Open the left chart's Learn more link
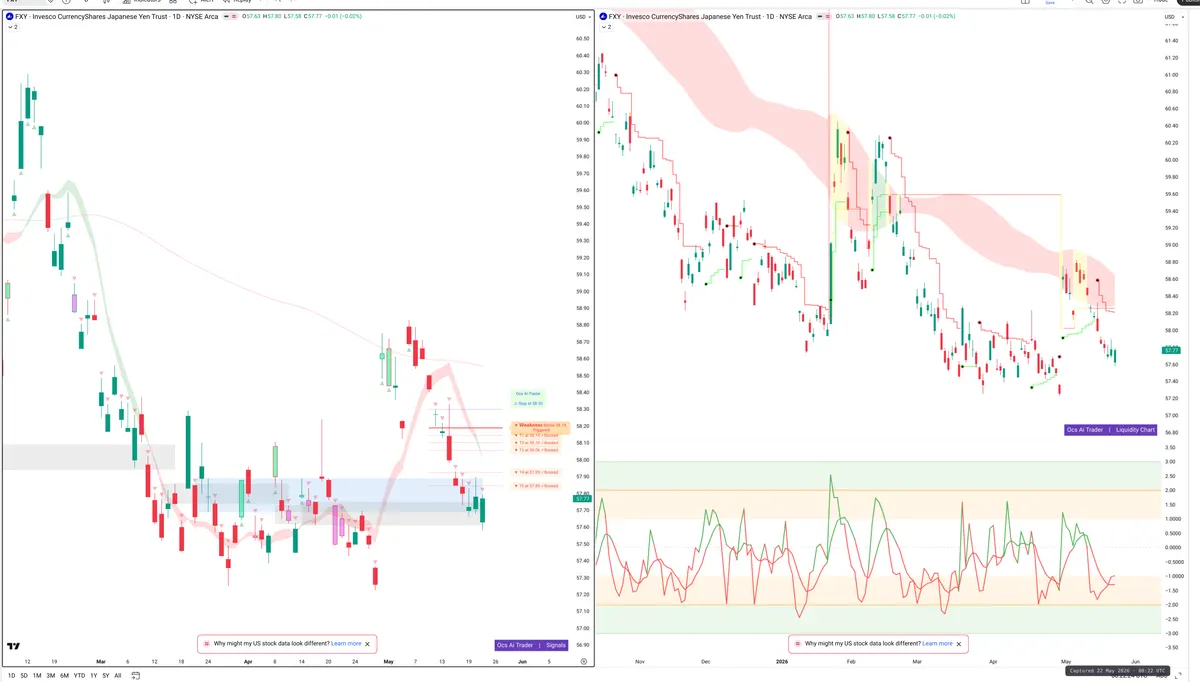This screenshot has width=1200, height=682. coord(346,644)
